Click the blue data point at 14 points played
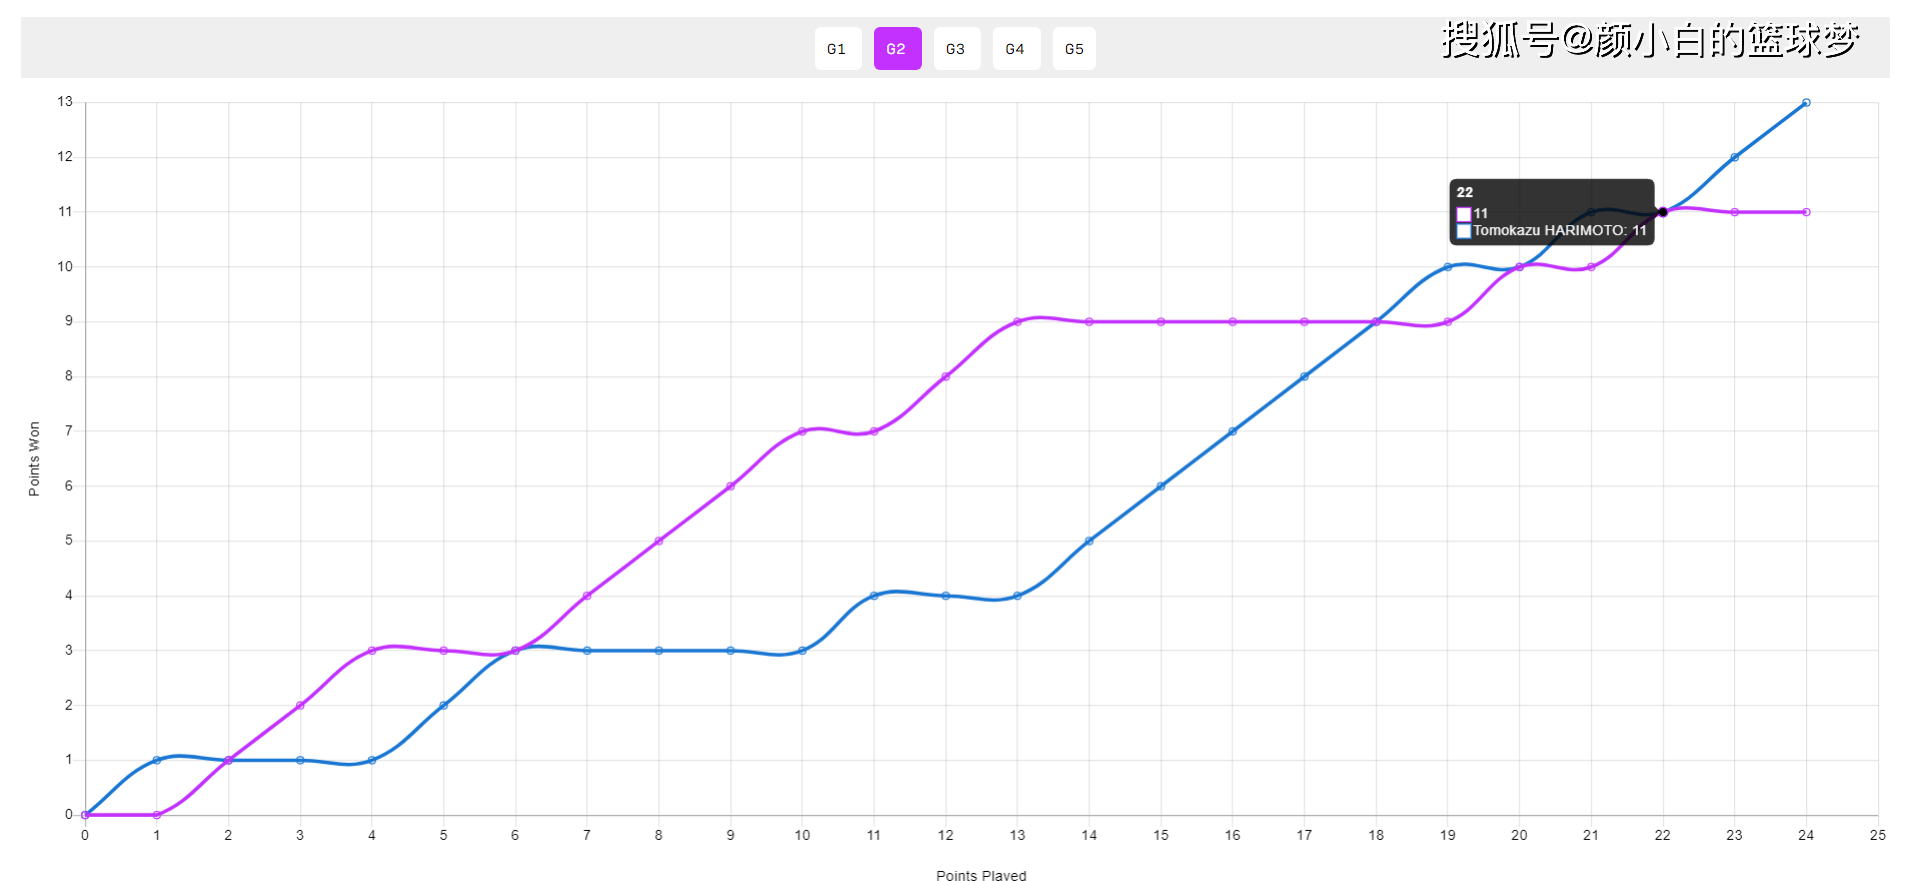This screenshot has width=1908, height=881. [1089, 541]
